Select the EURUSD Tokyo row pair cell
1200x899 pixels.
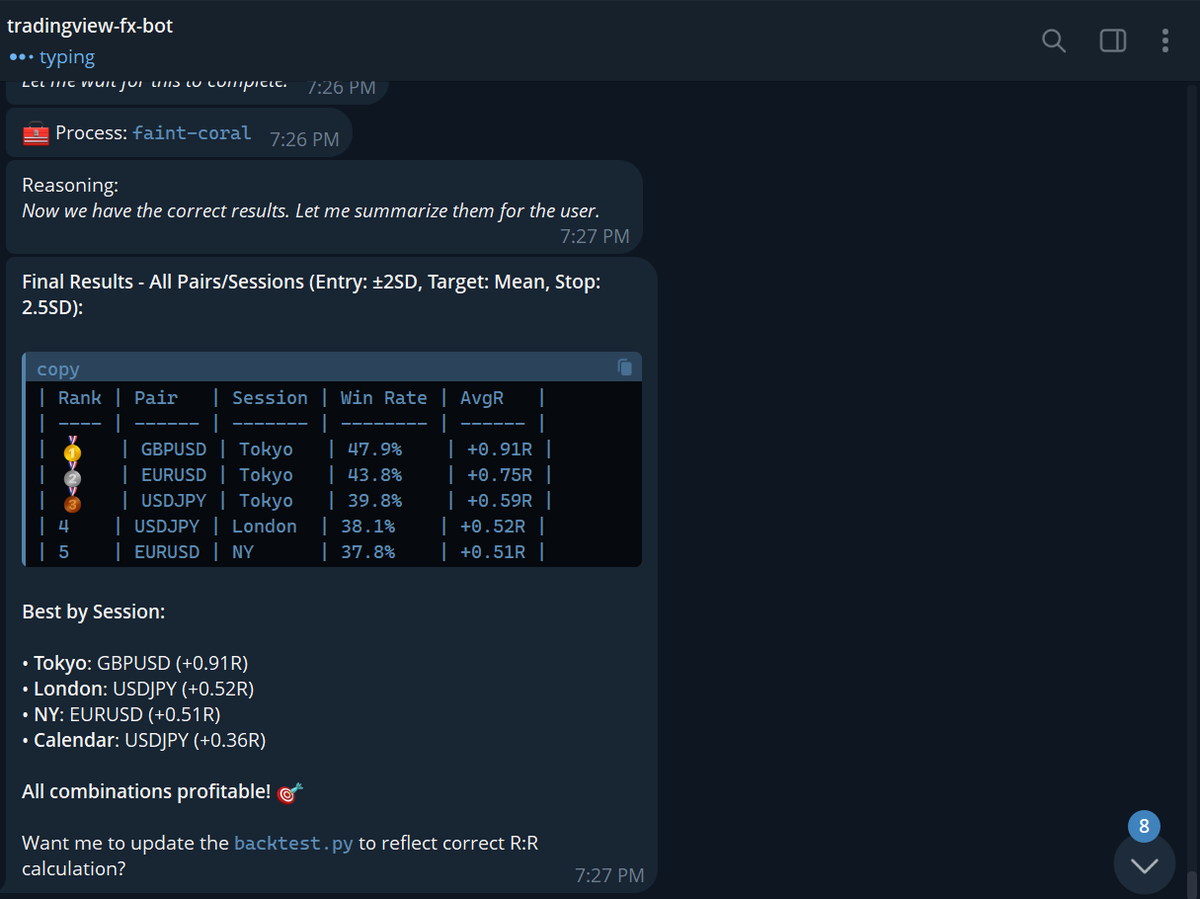174,475
